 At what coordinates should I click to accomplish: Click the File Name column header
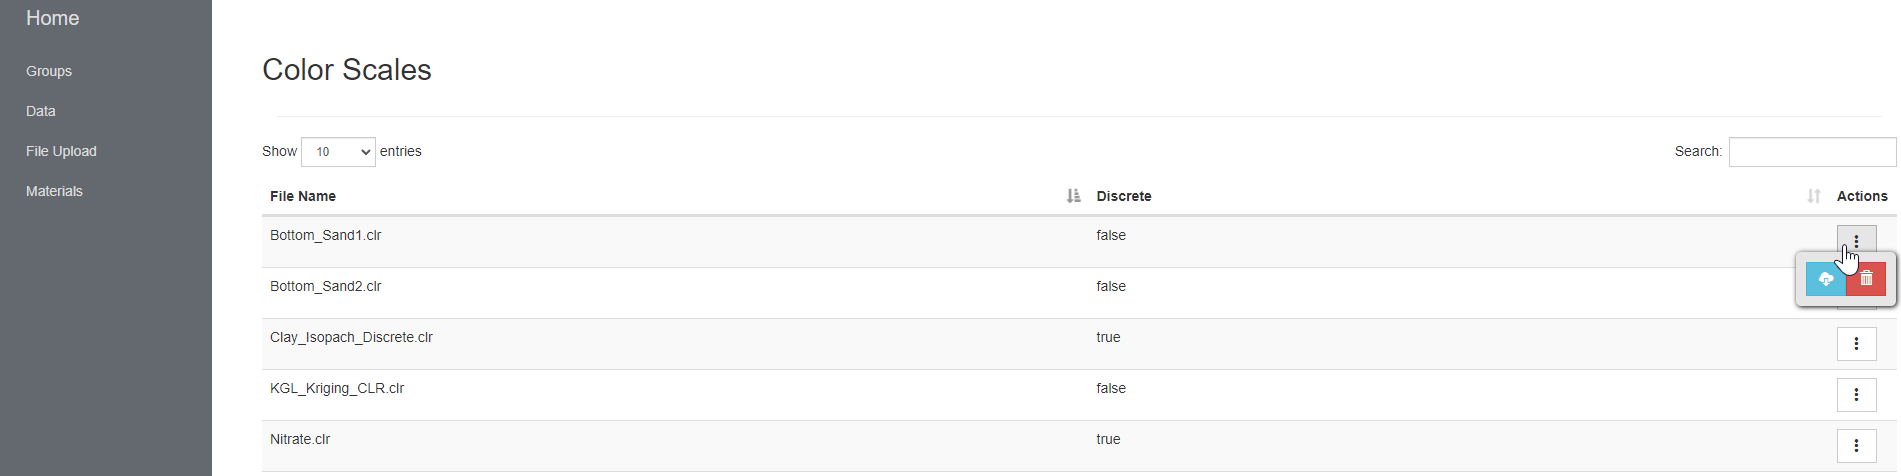click(303, 196)
